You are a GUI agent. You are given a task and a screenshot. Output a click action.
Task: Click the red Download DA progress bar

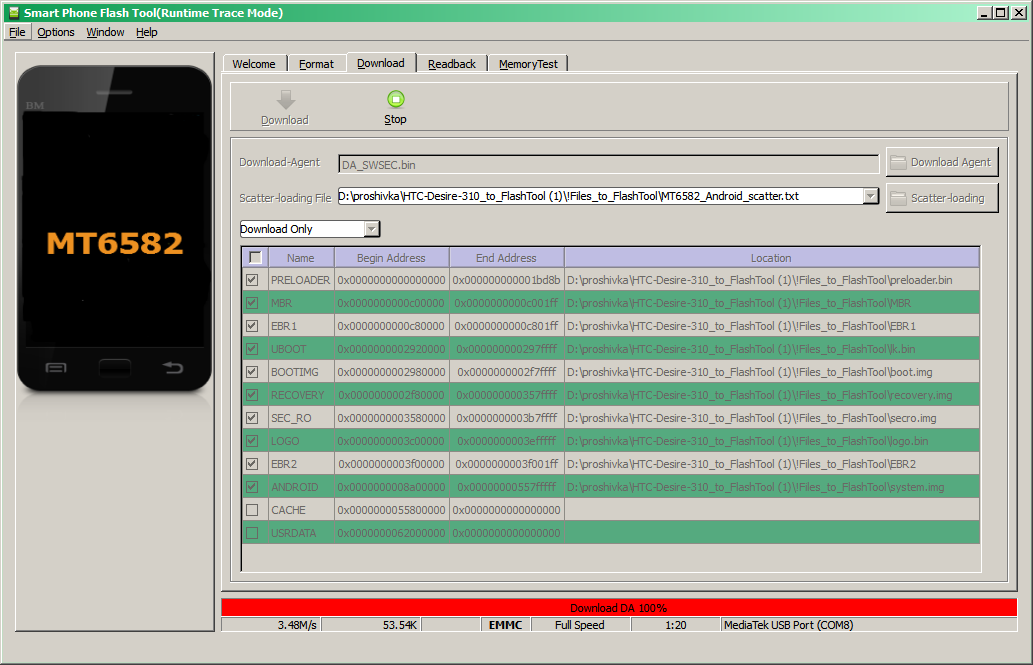point(618,607)
